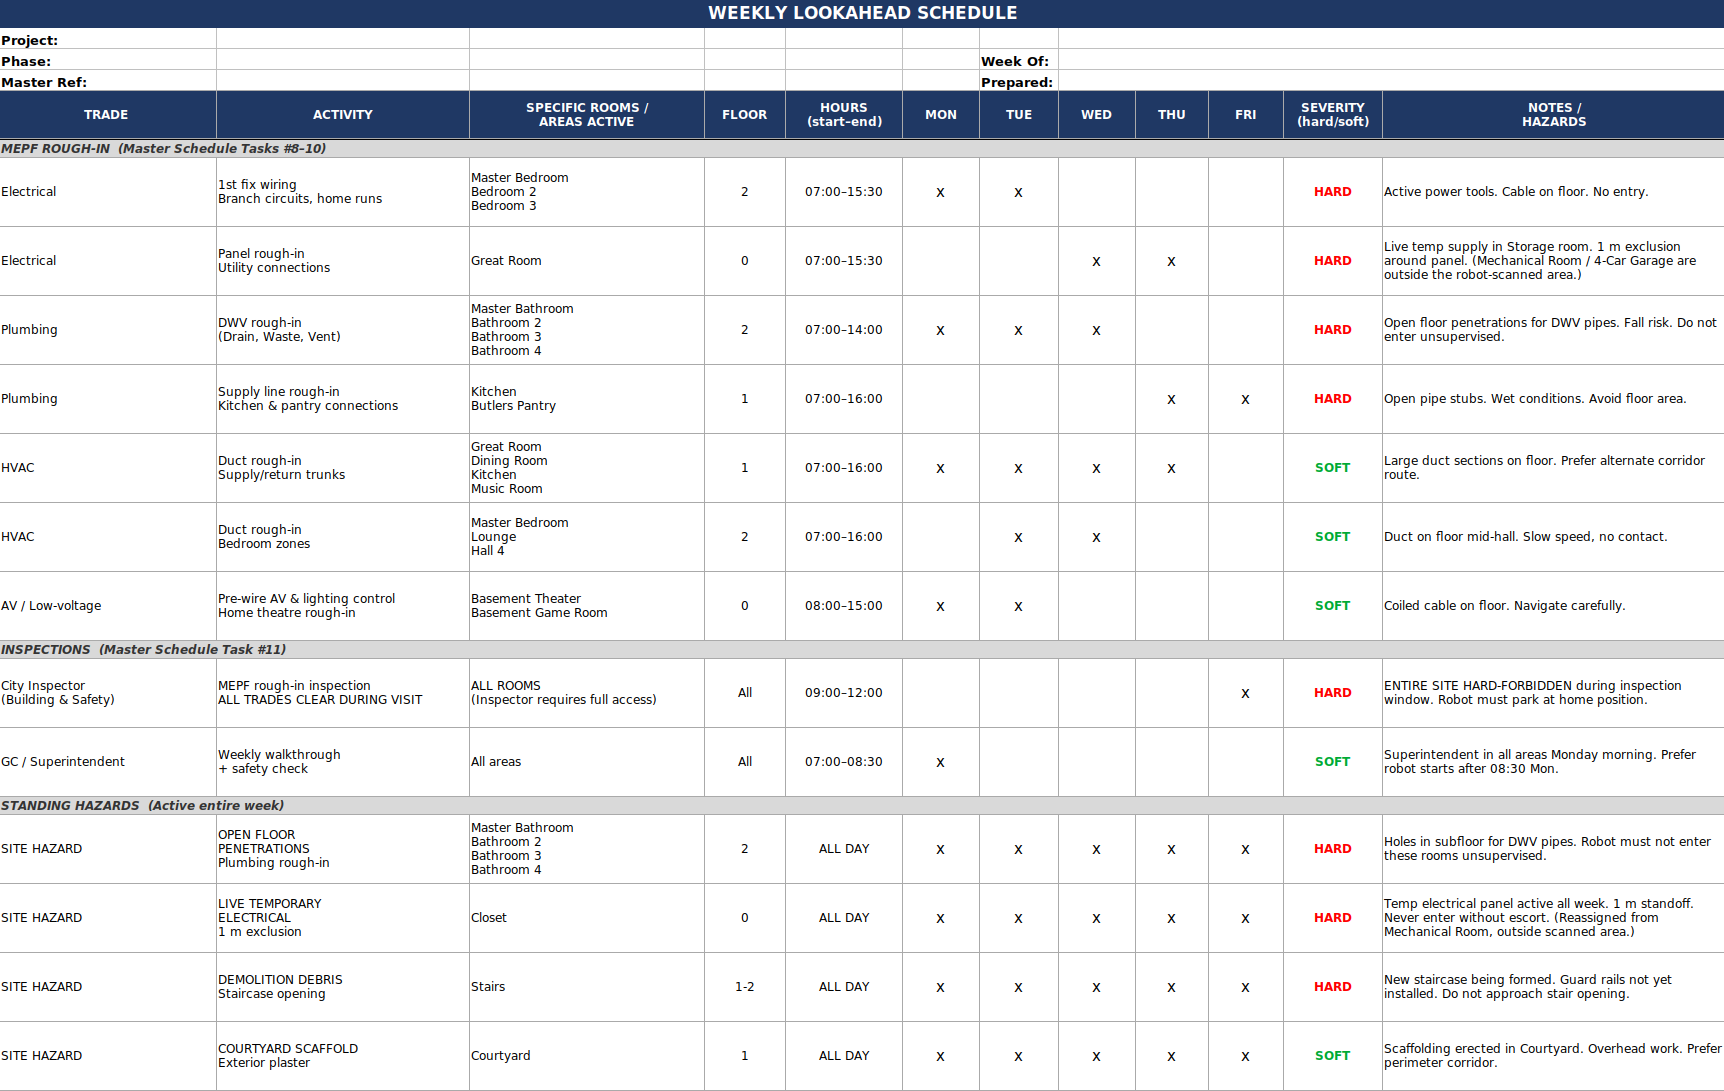Select the STANDING HAZARDS section row
This screenshot has height=1091, width=1724.
point(862,806)
